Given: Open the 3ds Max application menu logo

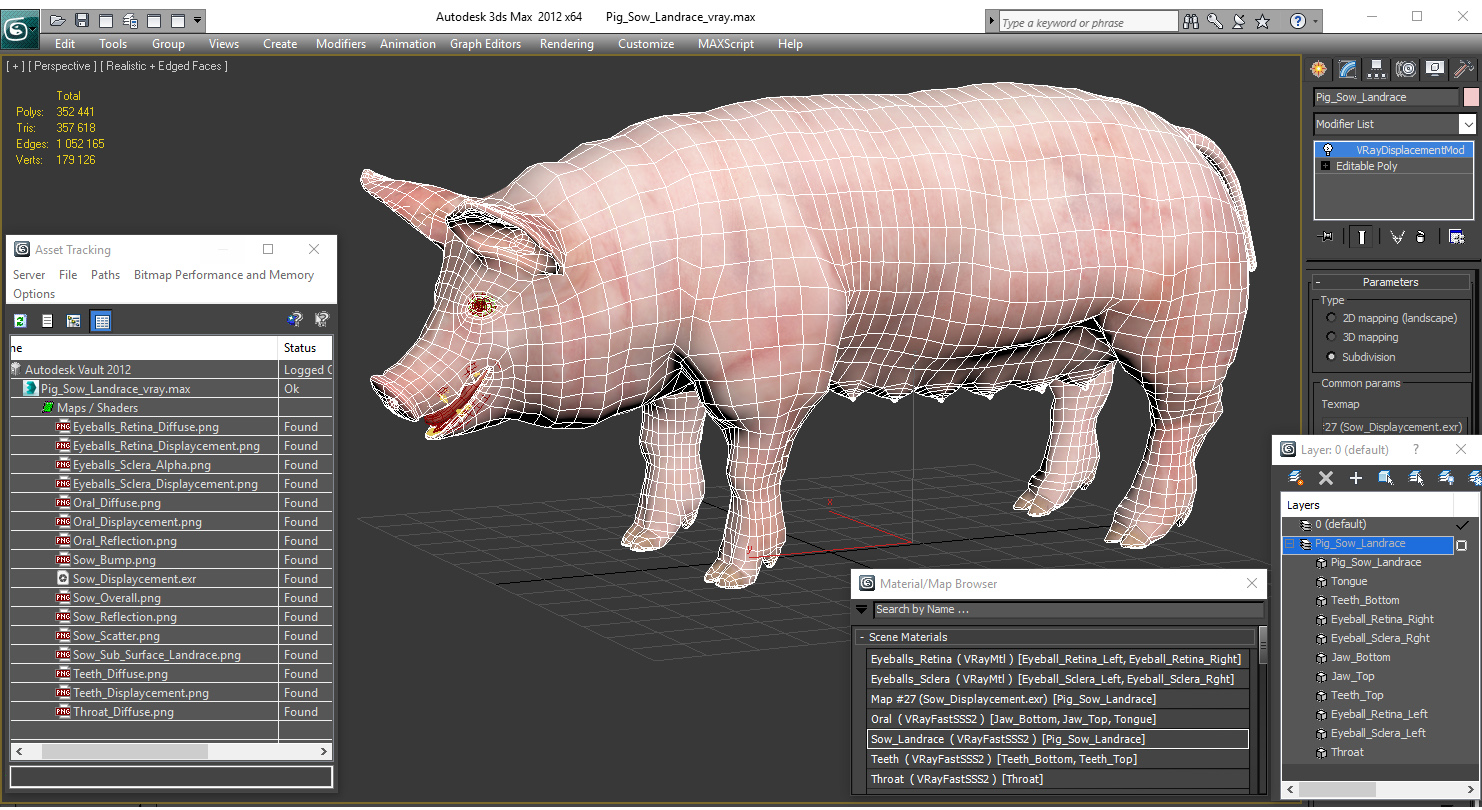Looking at the screenshot, I should click(19, 29).
